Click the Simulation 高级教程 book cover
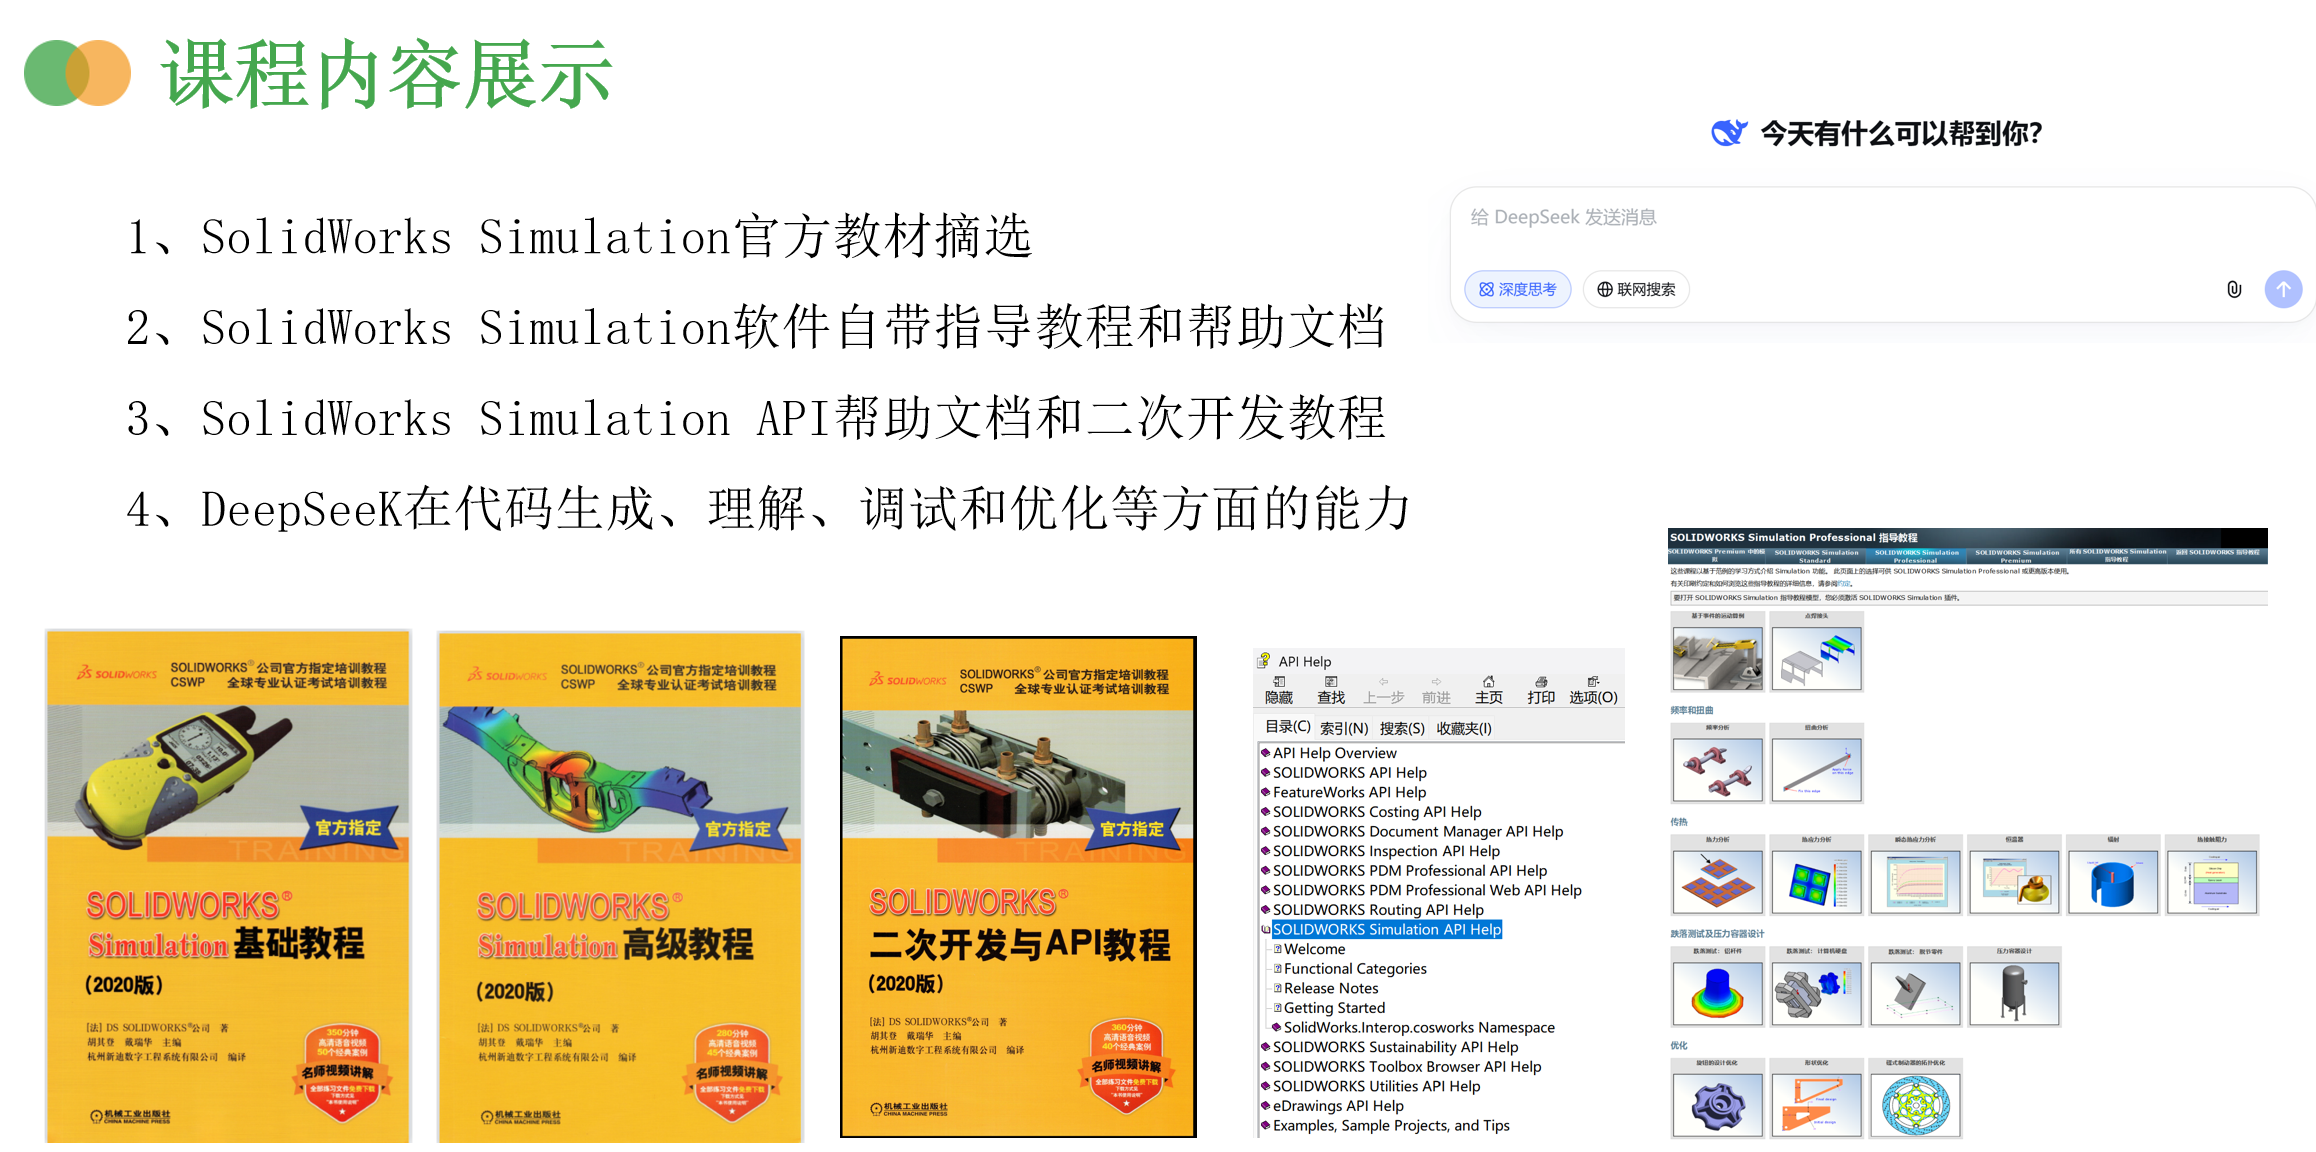Viewport: 2316px width, 1152px height. (x=620, y=887)
